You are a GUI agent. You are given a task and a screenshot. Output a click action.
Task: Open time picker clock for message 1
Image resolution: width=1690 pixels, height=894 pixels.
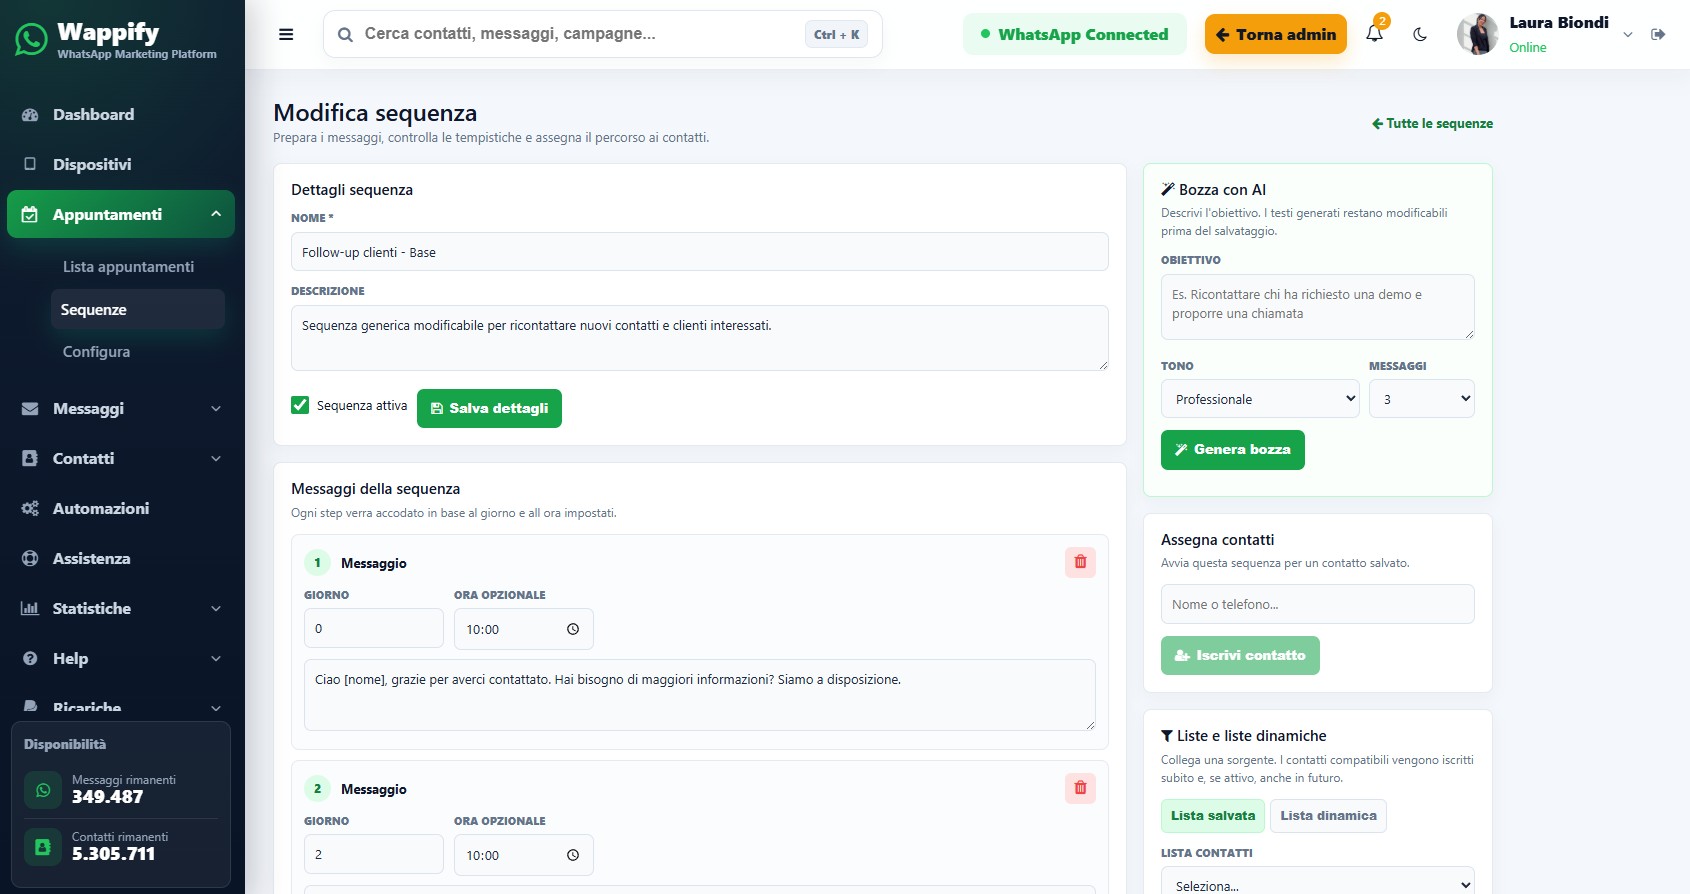coord(573,629)
